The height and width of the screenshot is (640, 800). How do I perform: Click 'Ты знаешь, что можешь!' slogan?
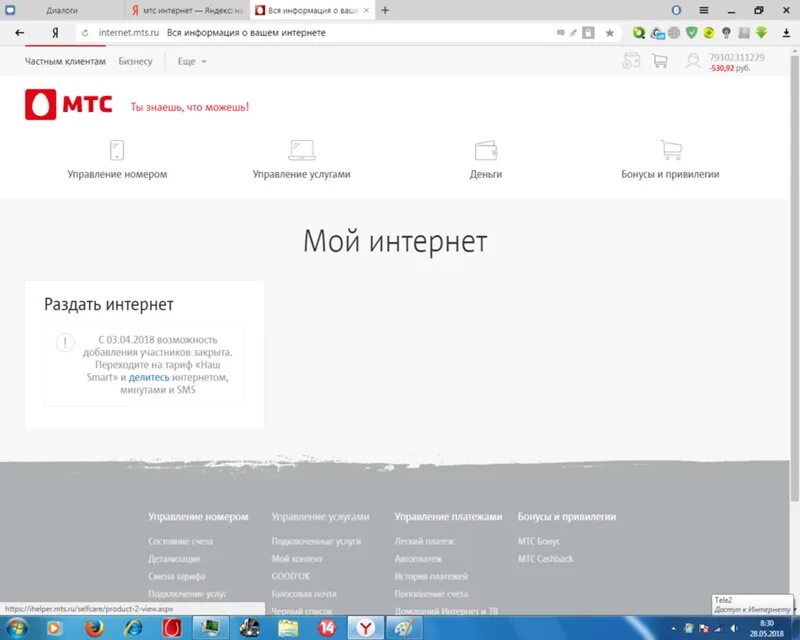point(190,107)
